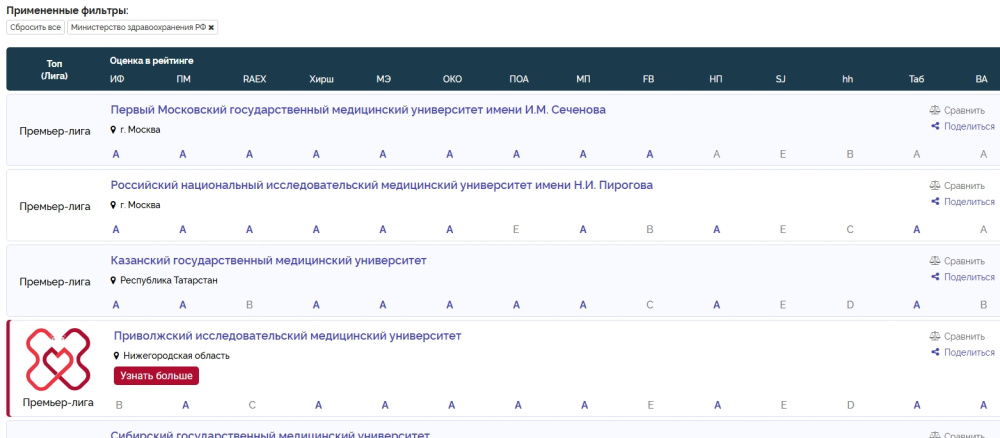Open Казанский государственный медицинский университет link
The width and height of the screenshot is (1000, 438).
coord(268,260)
